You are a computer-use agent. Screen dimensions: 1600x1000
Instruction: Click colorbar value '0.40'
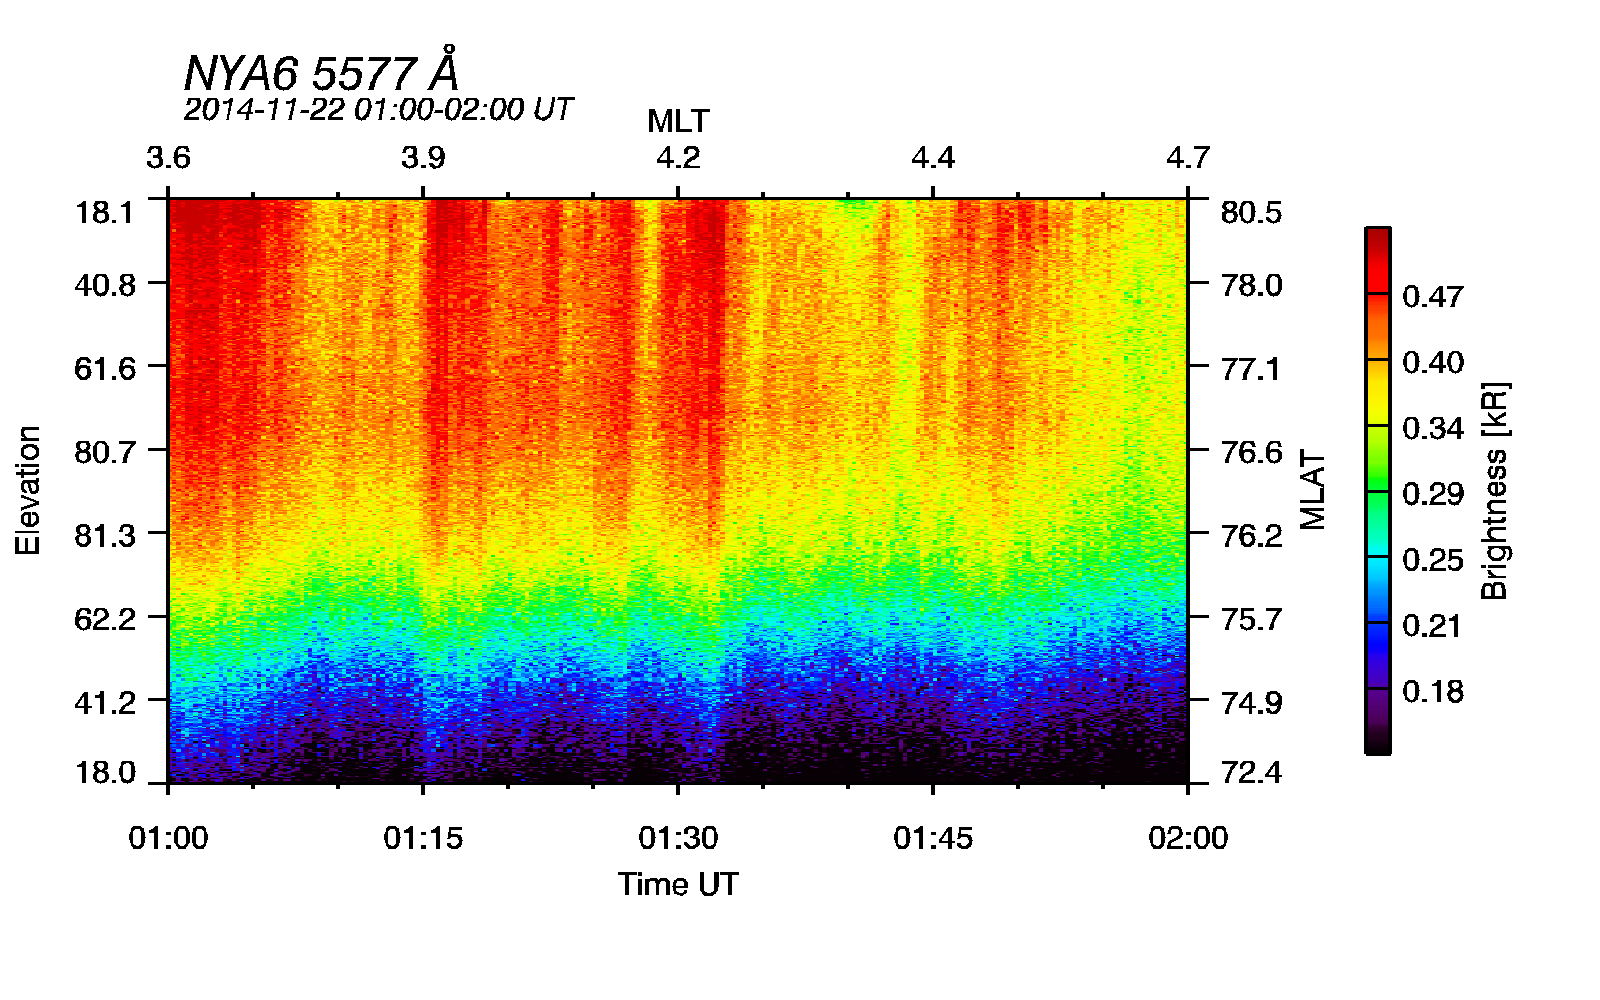click(1432, 362)
